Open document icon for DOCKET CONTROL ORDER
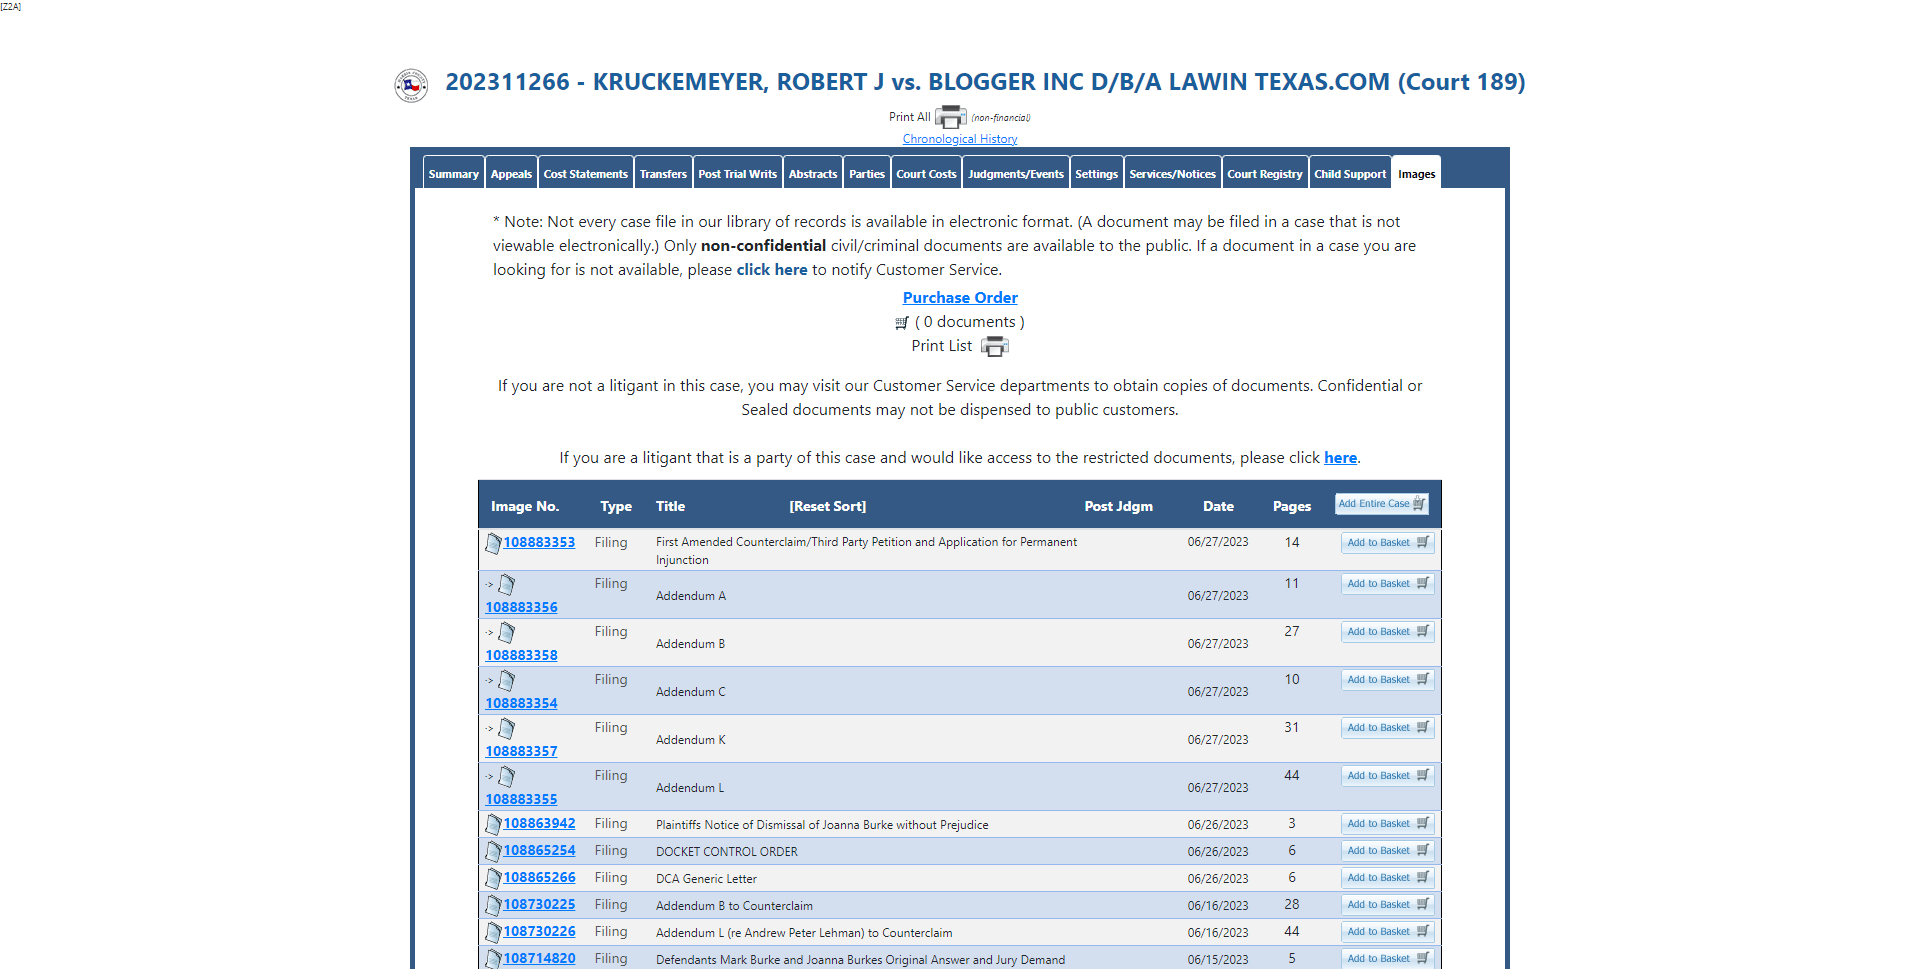Screen dimensions: 1920x969 (493, 851)
